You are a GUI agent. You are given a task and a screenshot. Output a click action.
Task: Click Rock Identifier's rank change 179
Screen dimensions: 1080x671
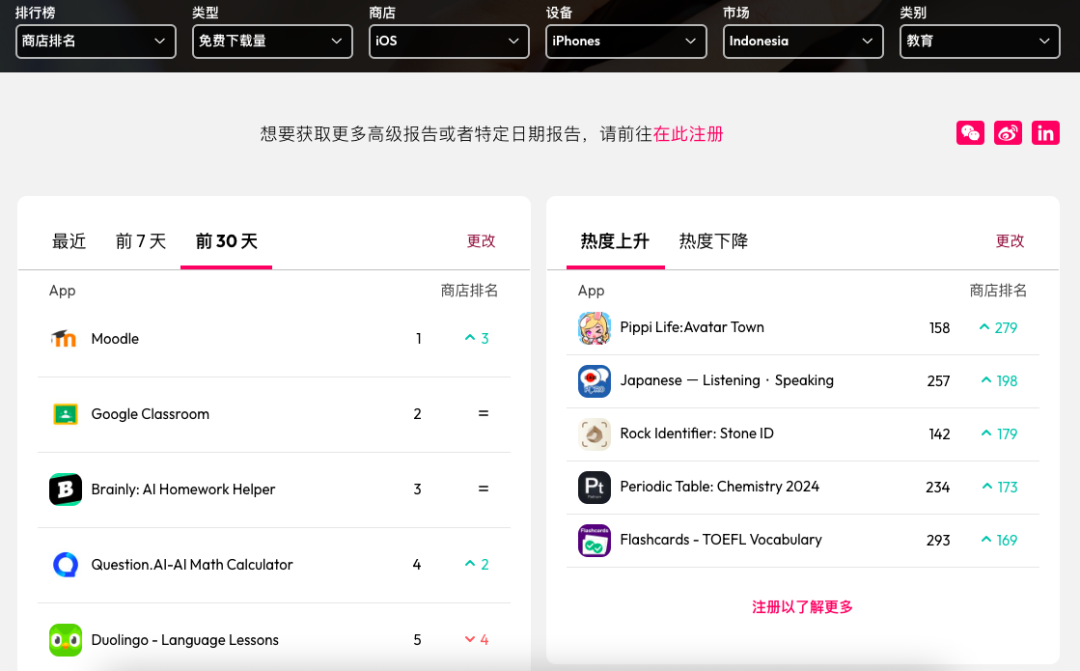[999, 434]
